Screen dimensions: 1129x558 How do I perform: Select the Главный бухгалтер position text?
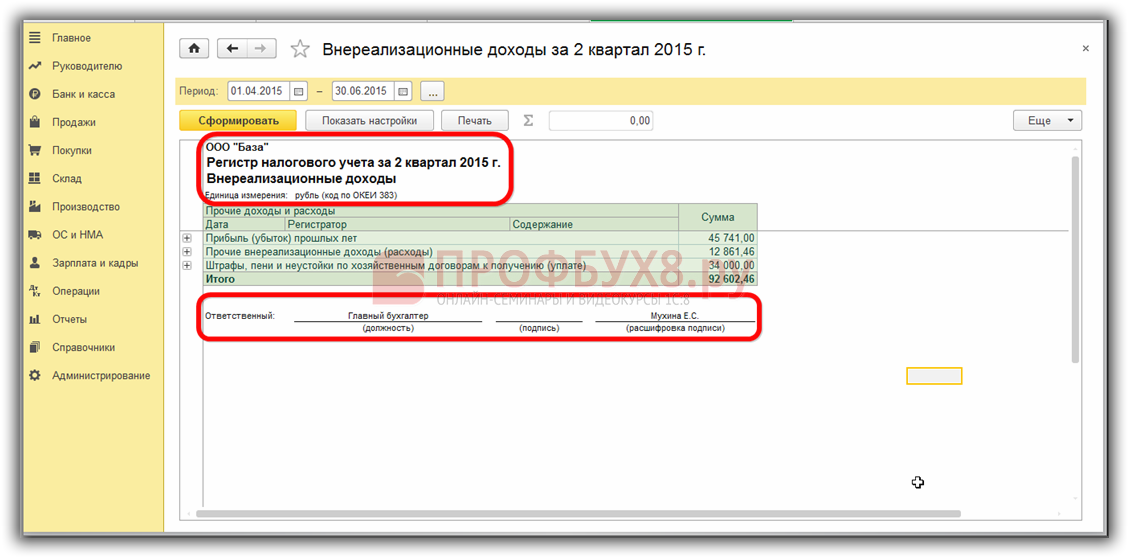(x=387, y=315)
